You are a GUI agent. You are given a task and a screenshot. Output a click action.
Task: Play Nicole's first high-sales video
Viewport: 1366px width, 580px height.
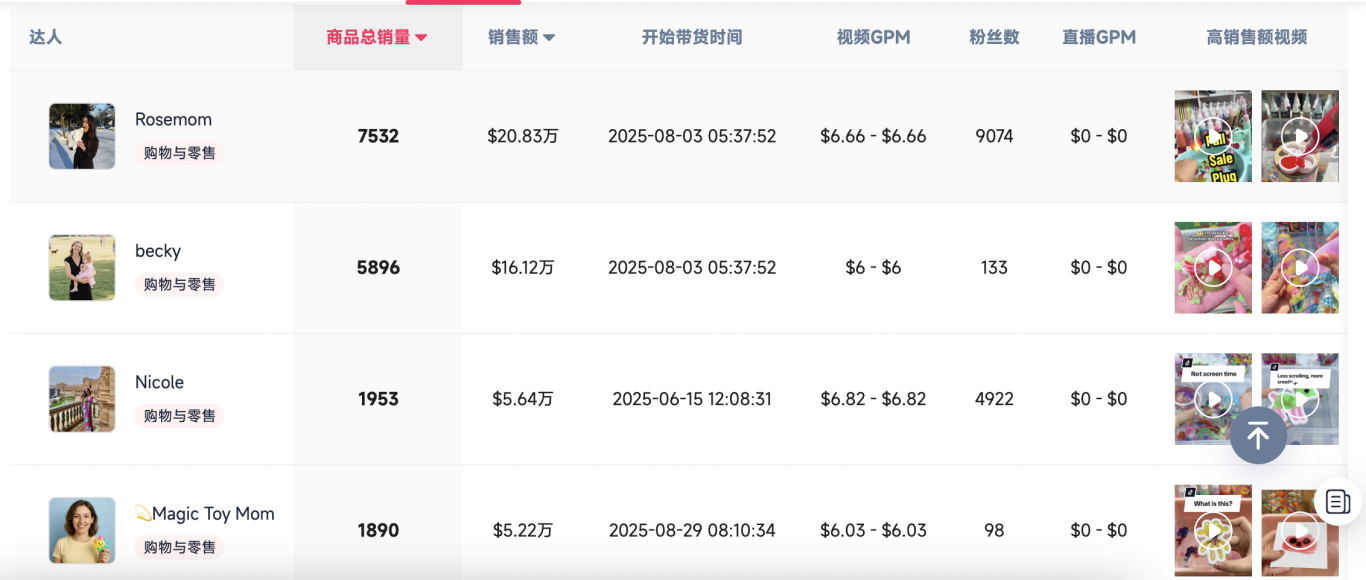(x=1213, y=398)
